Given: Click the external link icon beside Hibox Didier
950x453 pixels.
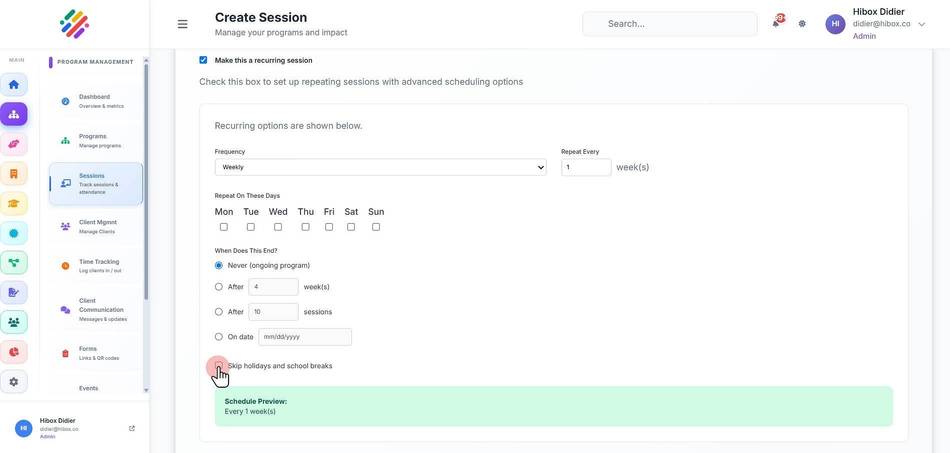Looking at the screenshot, I should coord(132,428).
